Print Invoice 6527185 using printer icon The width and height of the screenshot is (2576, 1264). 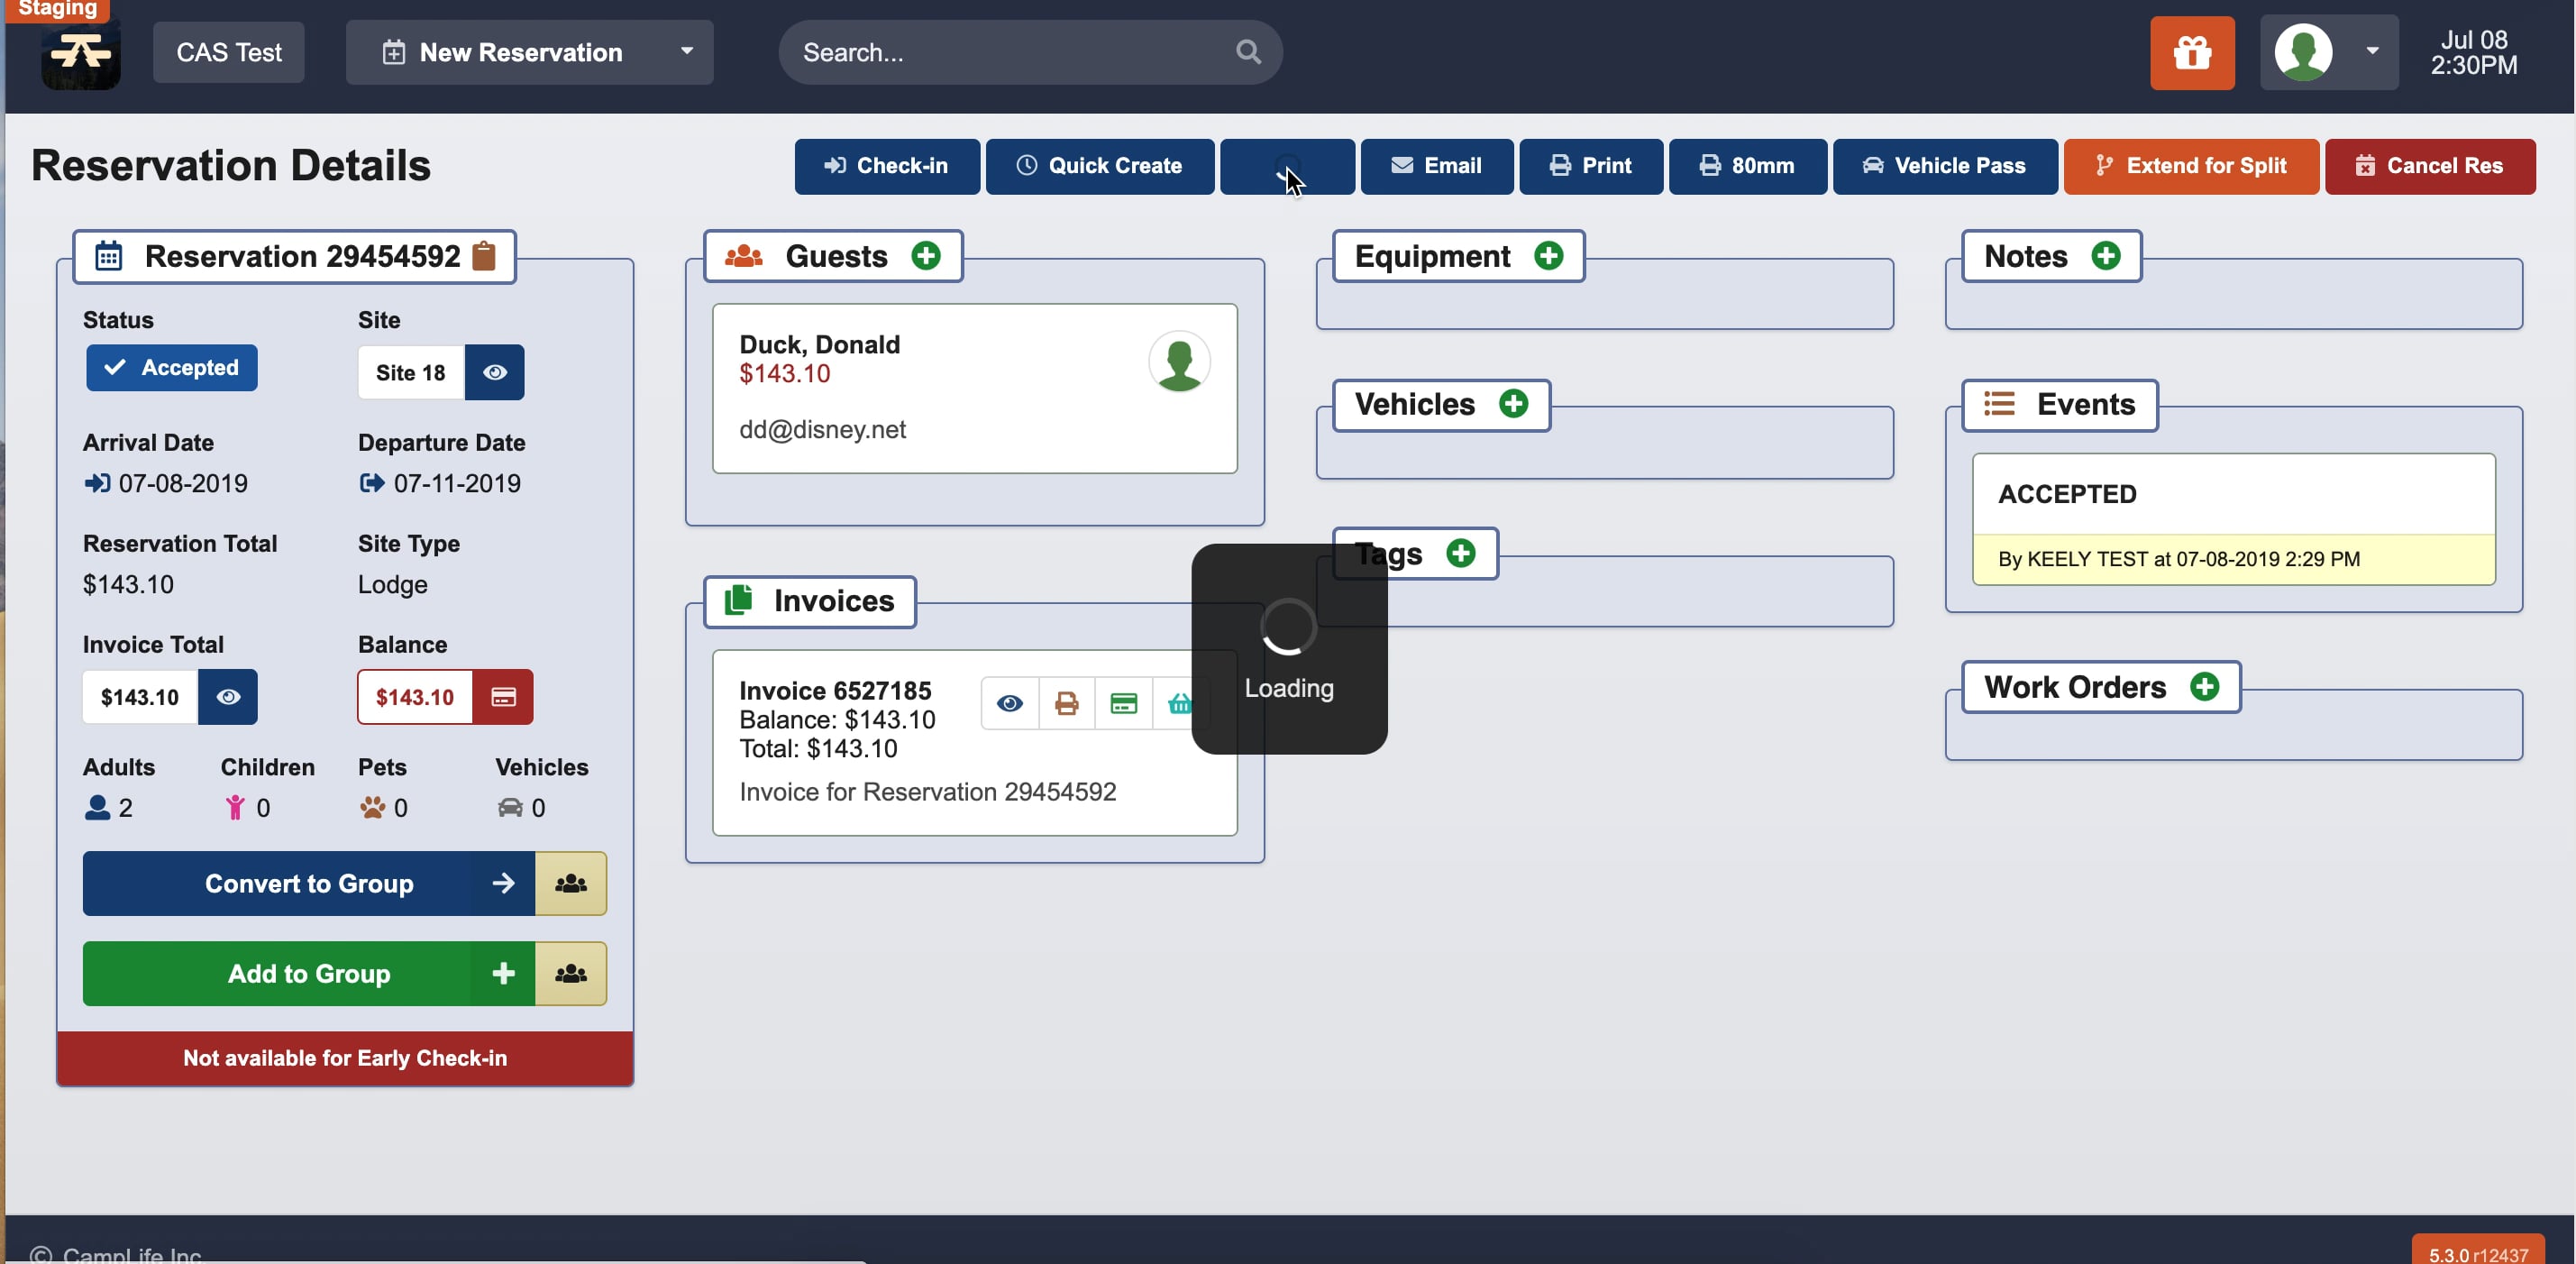pos(1066,703)
